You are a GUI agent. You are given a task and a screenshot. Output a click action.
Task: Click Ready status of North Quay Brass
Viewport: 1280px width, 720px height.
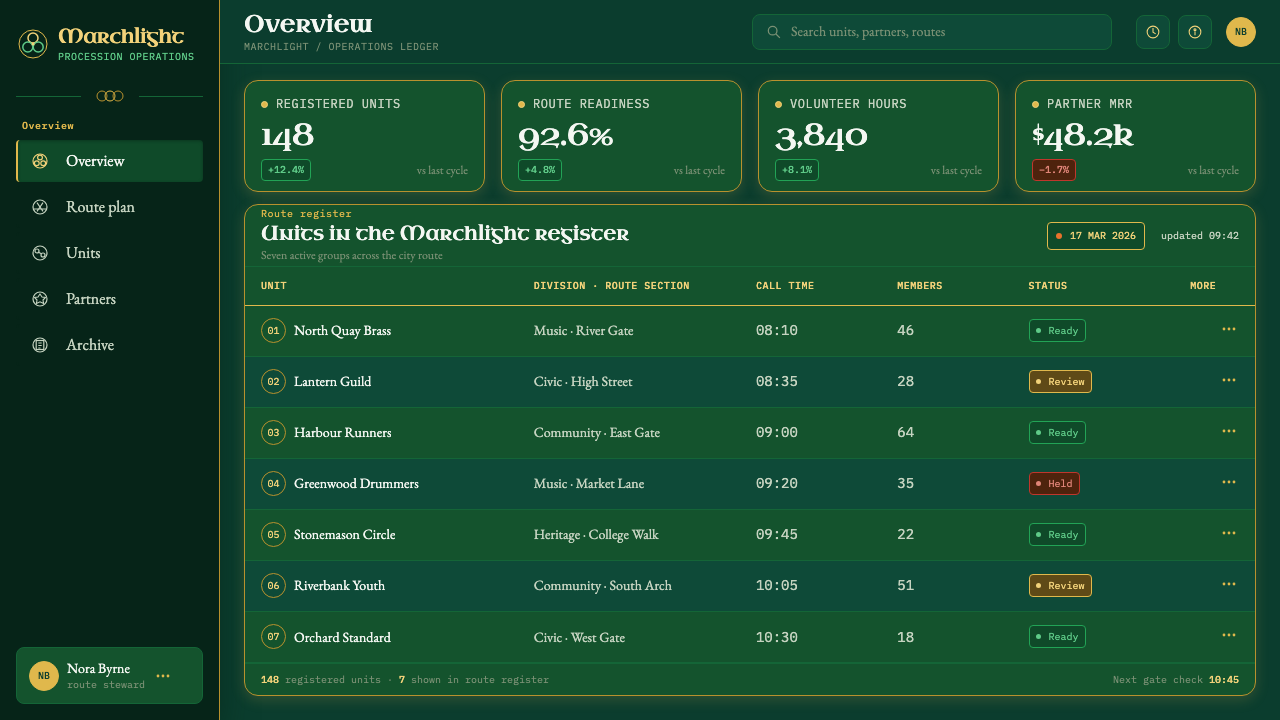1057,330
